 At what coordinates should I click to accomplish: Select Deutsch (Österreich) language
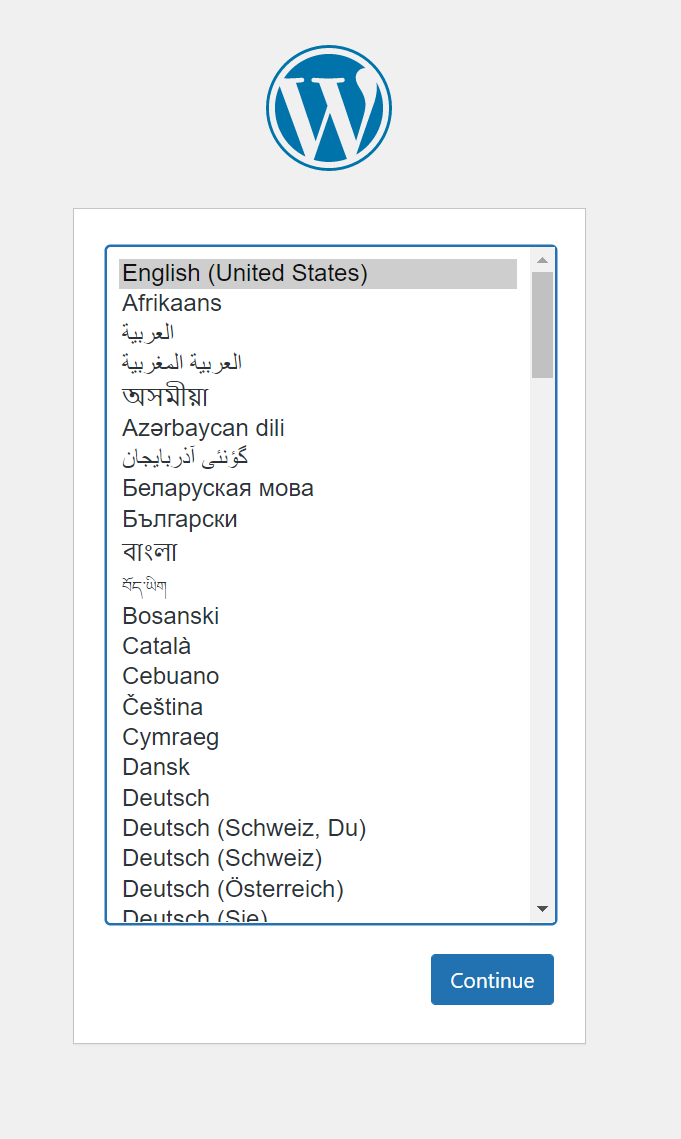click(233, 888)
